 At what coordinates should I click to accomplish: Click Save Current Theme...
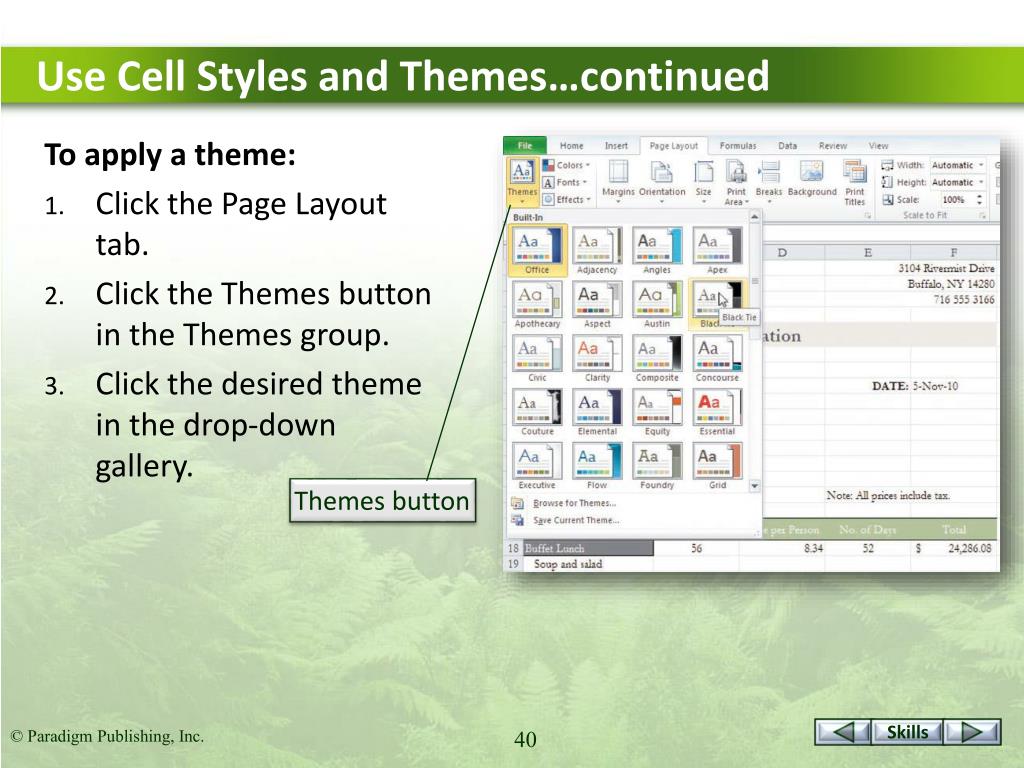tap(566, 520)
